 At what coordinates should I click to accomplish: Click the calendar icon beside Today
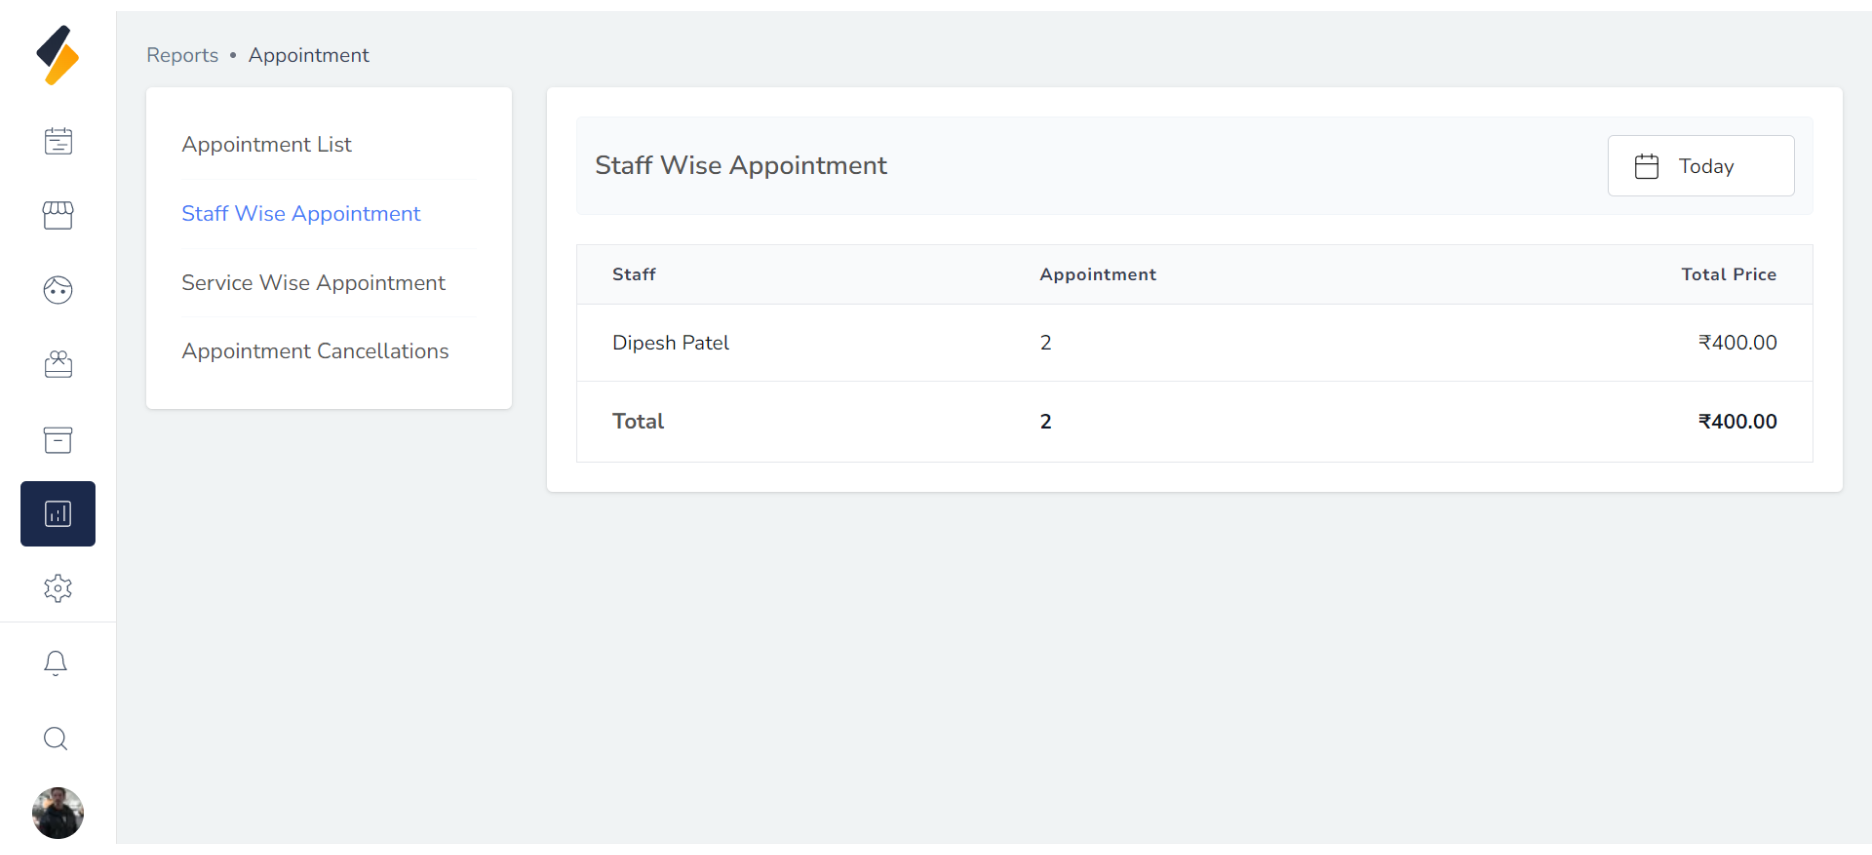point(1646,166)
